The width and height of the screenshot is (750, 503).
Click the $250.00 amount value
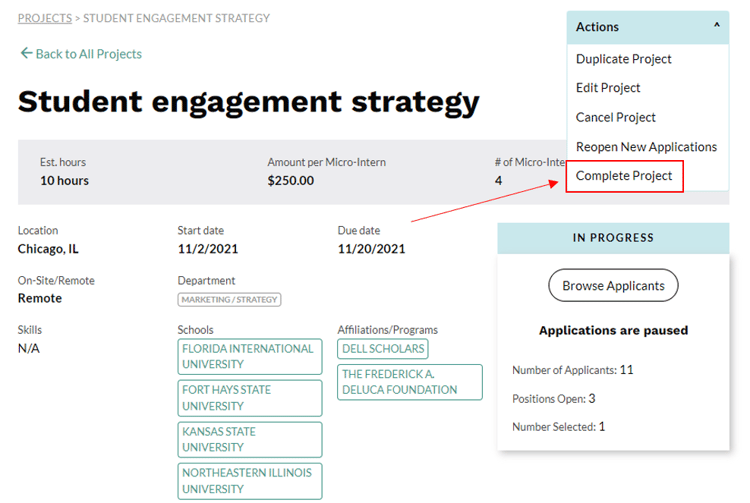pos(291,181)
